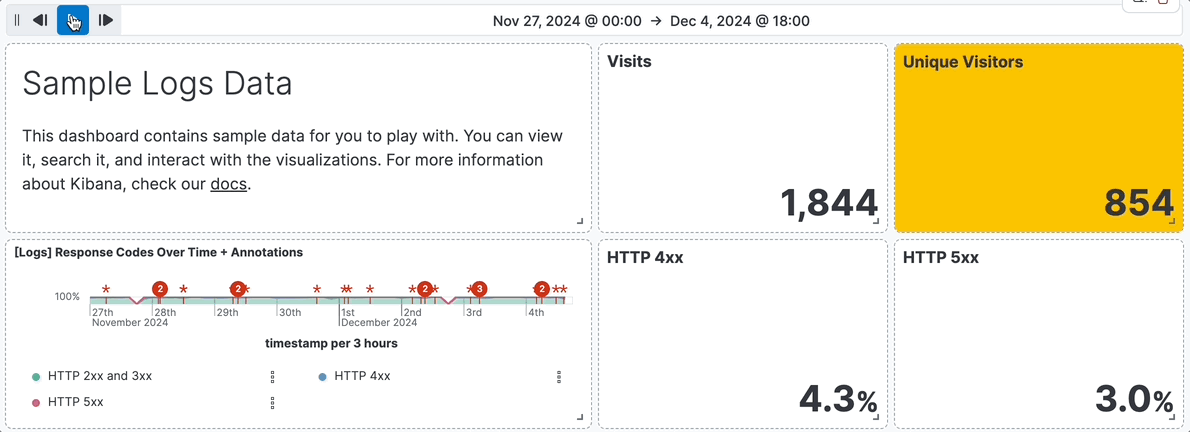Toggle HTTP 5xx legend series
The image size is (1190, 432).
pyautogui.click(x=76, y=403)
